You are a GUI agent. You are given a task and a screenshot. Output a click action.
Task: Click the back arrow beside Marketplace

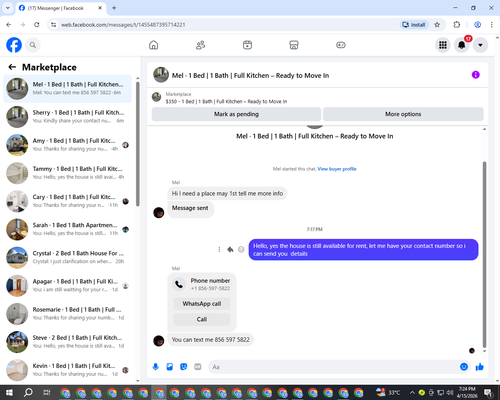pyautogui.click(x=12, y=67)
